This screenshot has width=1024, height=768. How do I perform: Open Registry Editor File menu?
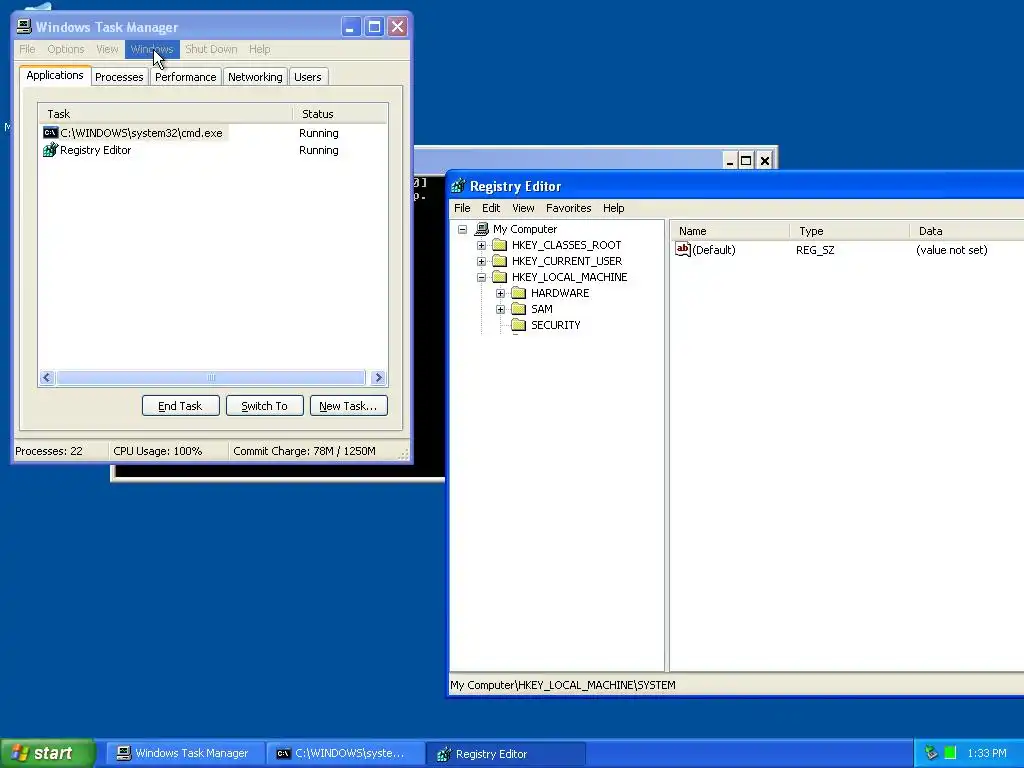click(462, 208)
